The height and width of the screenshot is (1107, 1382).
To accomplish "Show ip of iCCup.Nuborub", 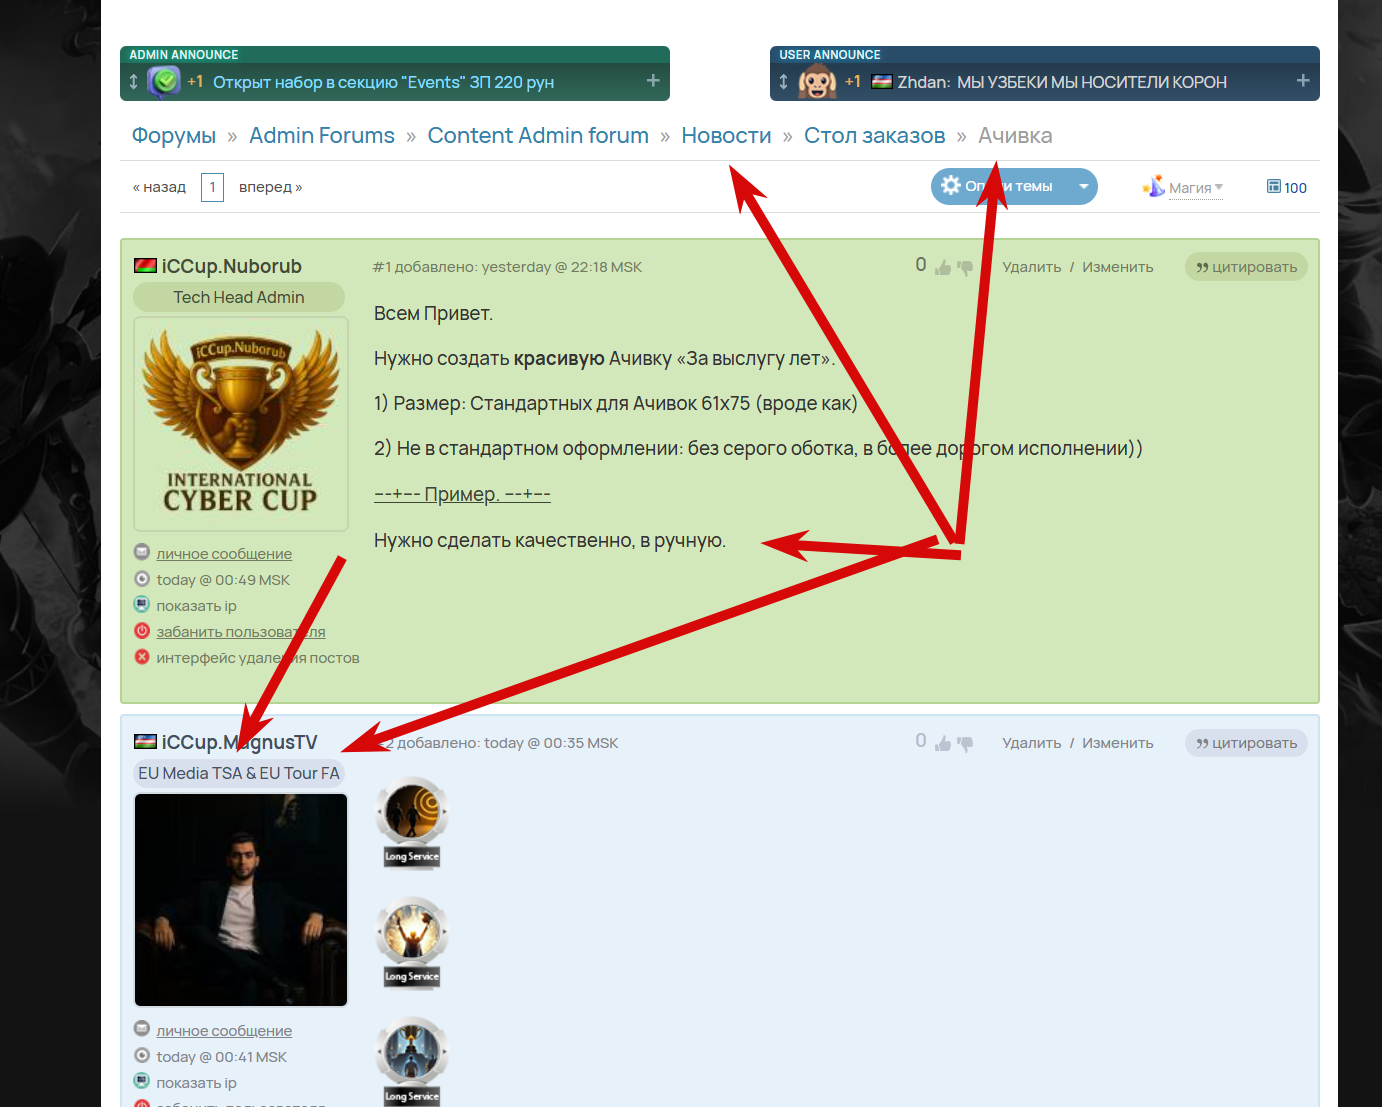I will [x=196, y=606].
